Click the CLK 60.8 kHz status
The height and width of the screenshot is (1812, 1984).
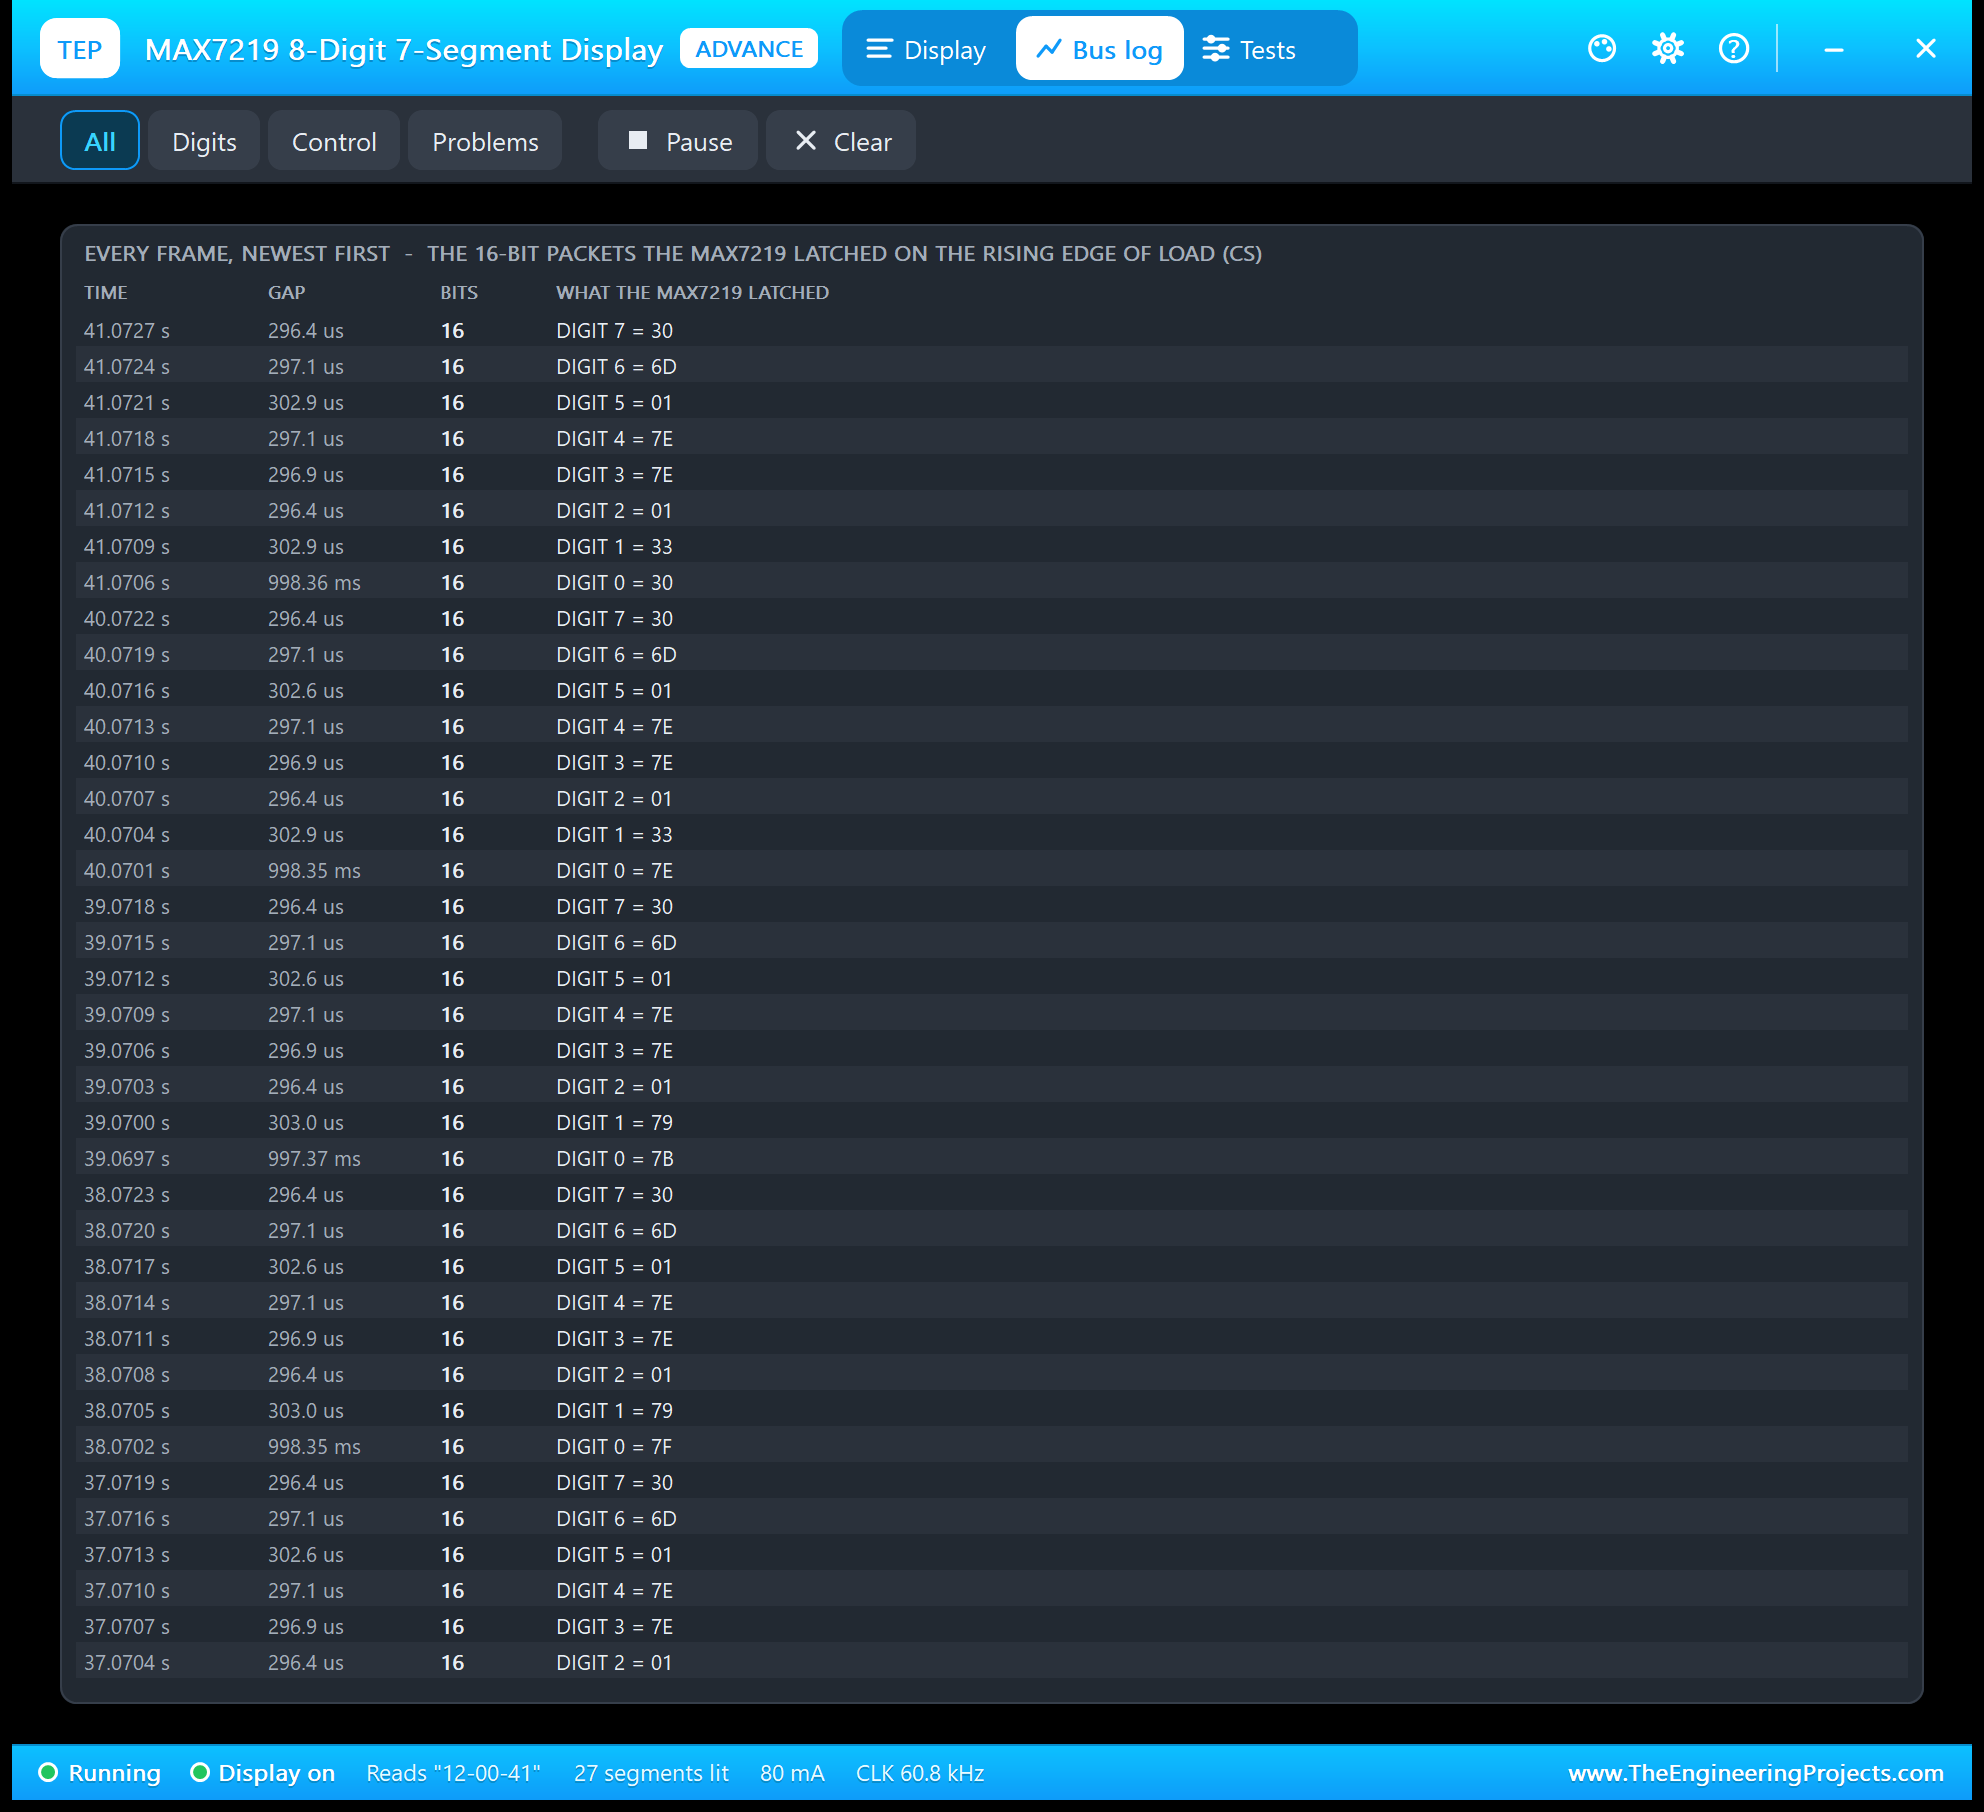point(920,1773)
